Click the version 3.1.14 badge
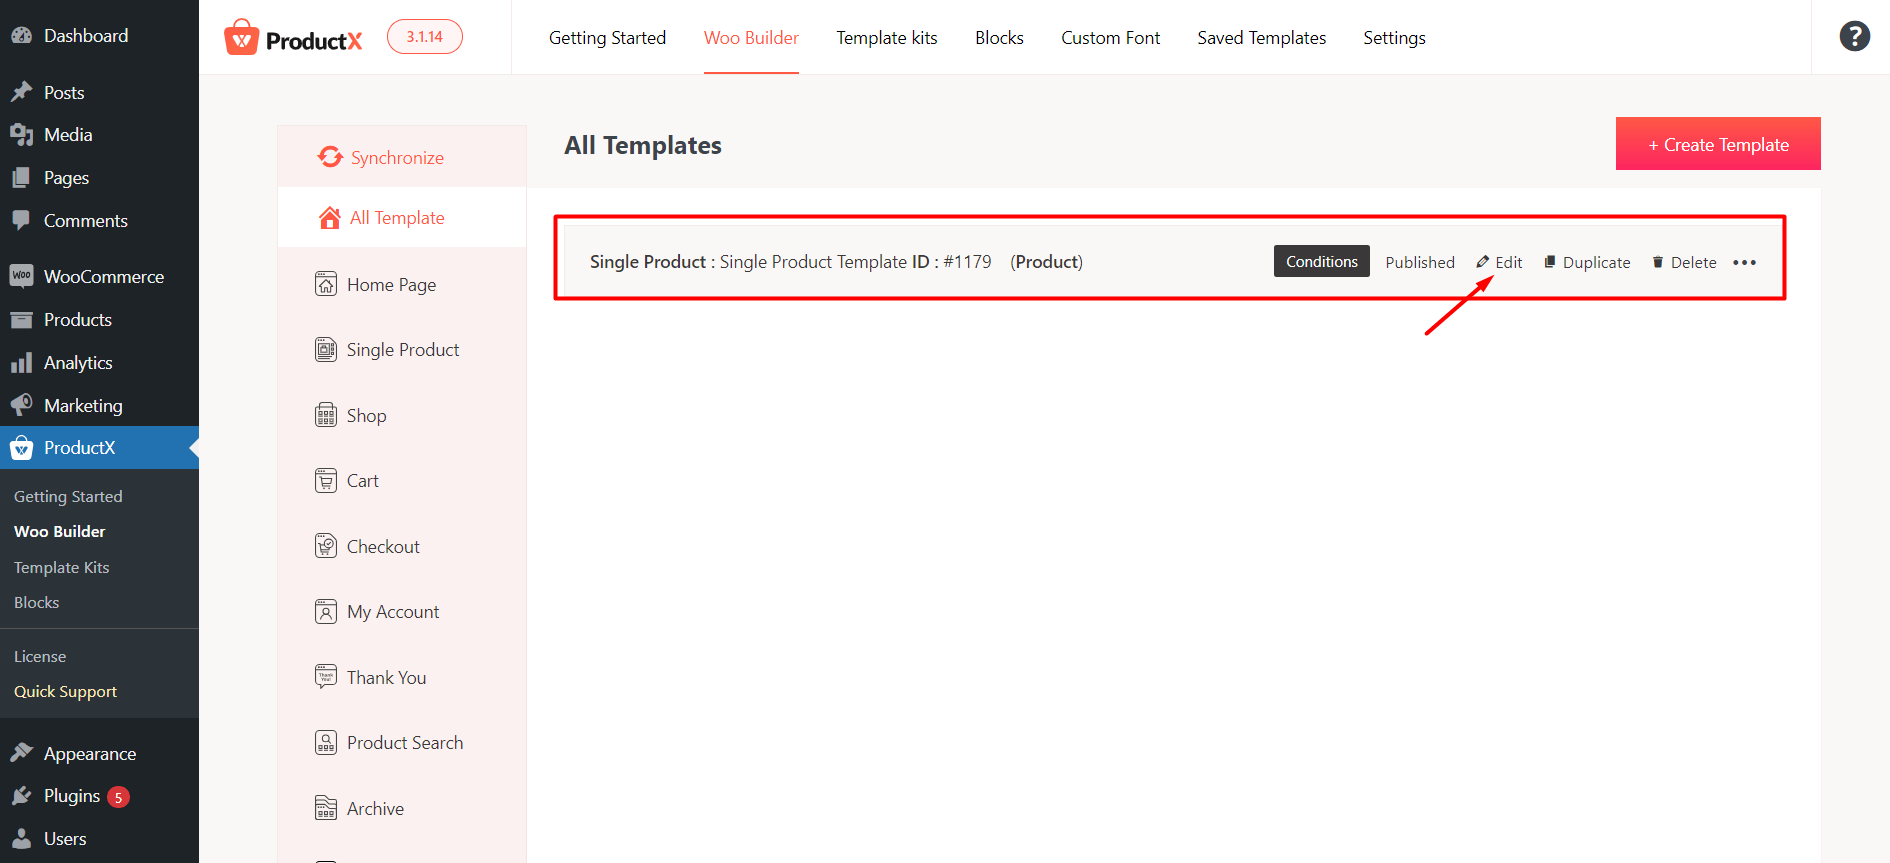Screen dimensions: 1890x863 click(x=425, y=37)
